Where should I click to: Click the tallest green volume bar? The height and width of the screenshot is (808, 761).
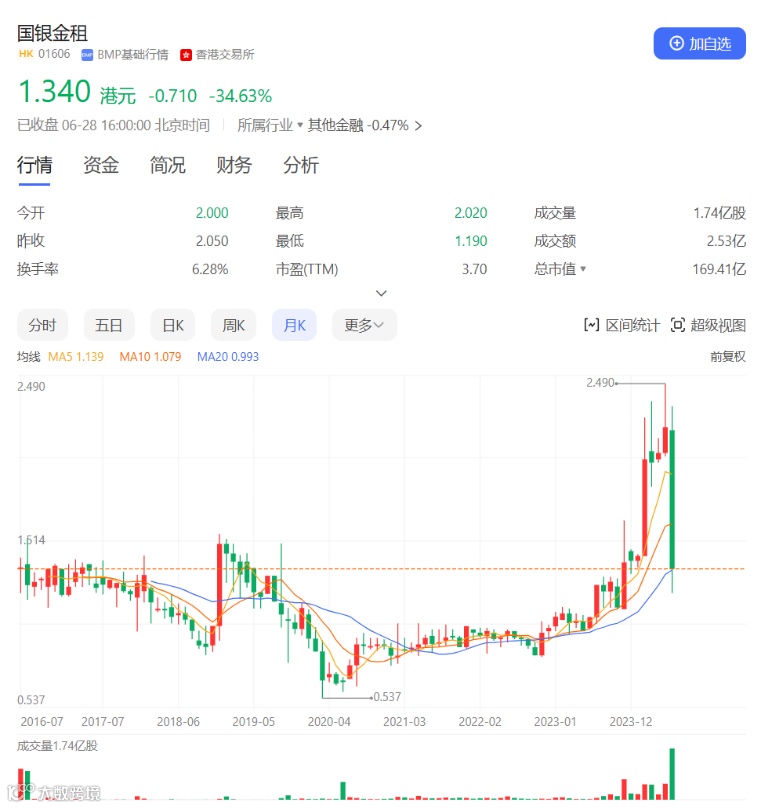672,774
